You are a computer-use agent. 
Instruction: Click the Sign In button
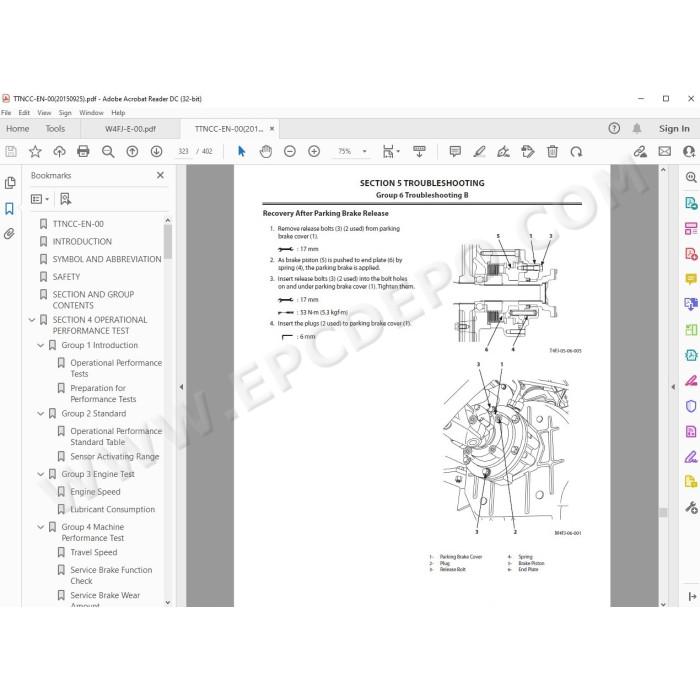coord(674,129)
